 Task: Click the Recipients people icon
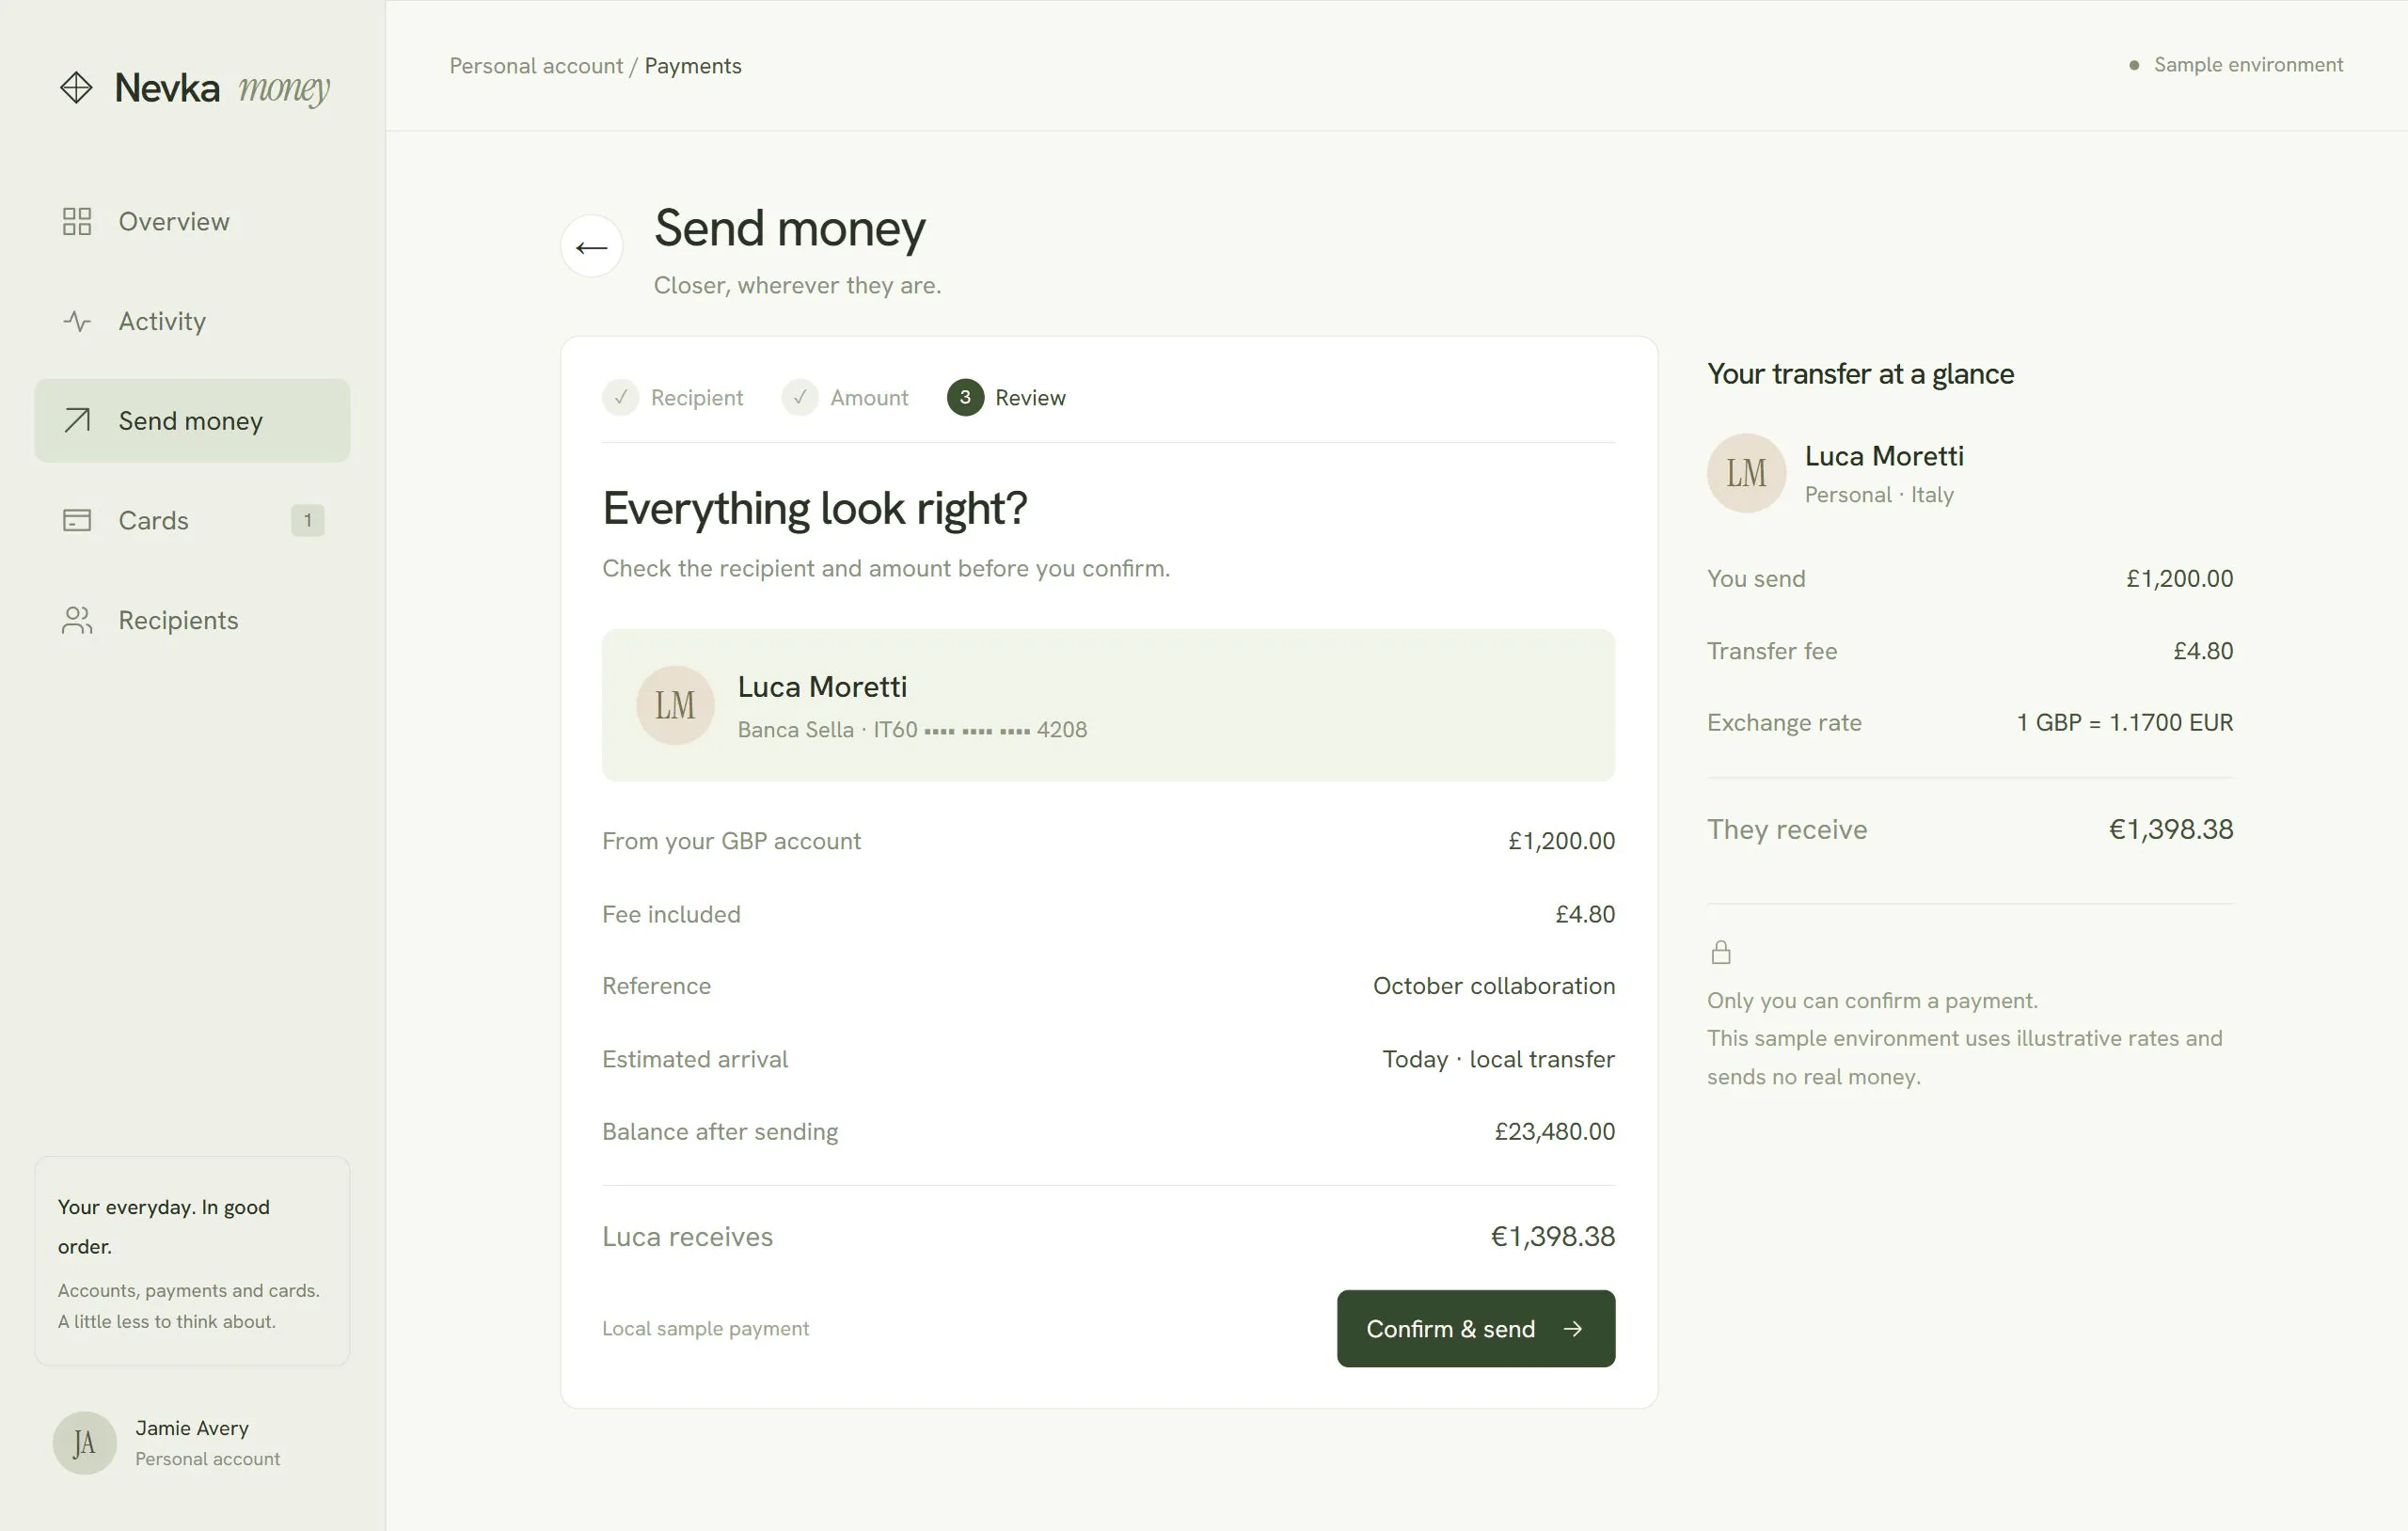point(77,620)
